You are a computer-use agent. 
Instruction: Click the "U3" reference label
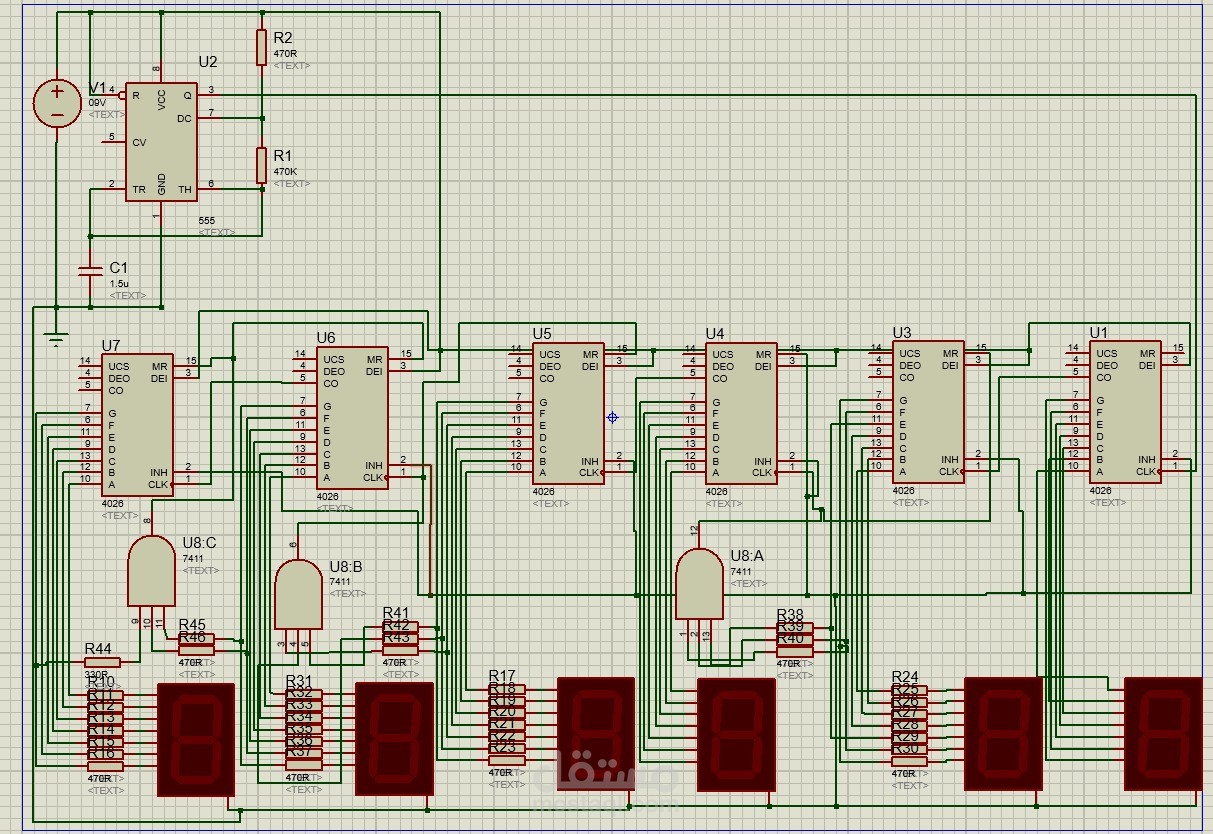tap(902, 332)
